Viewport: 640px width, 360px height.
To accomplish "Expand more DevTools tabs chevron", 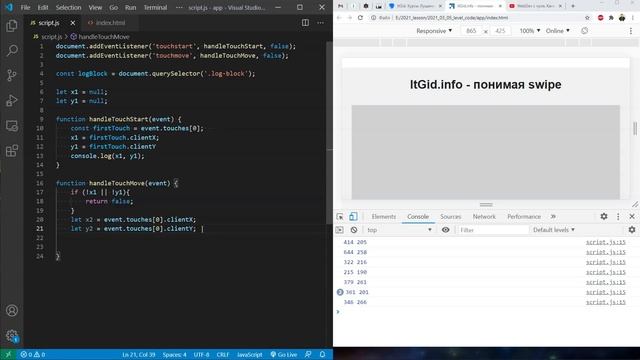I will 553,217.
